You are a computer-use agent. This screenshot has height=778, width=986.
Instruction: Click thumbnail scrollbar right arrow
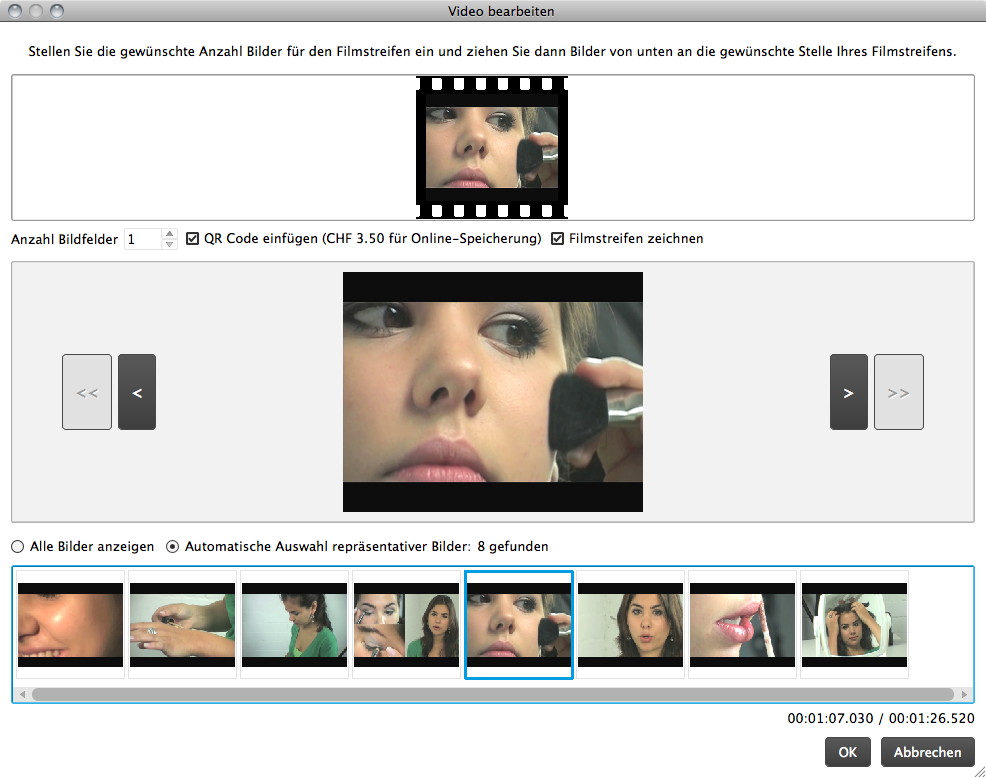[964, 694]
